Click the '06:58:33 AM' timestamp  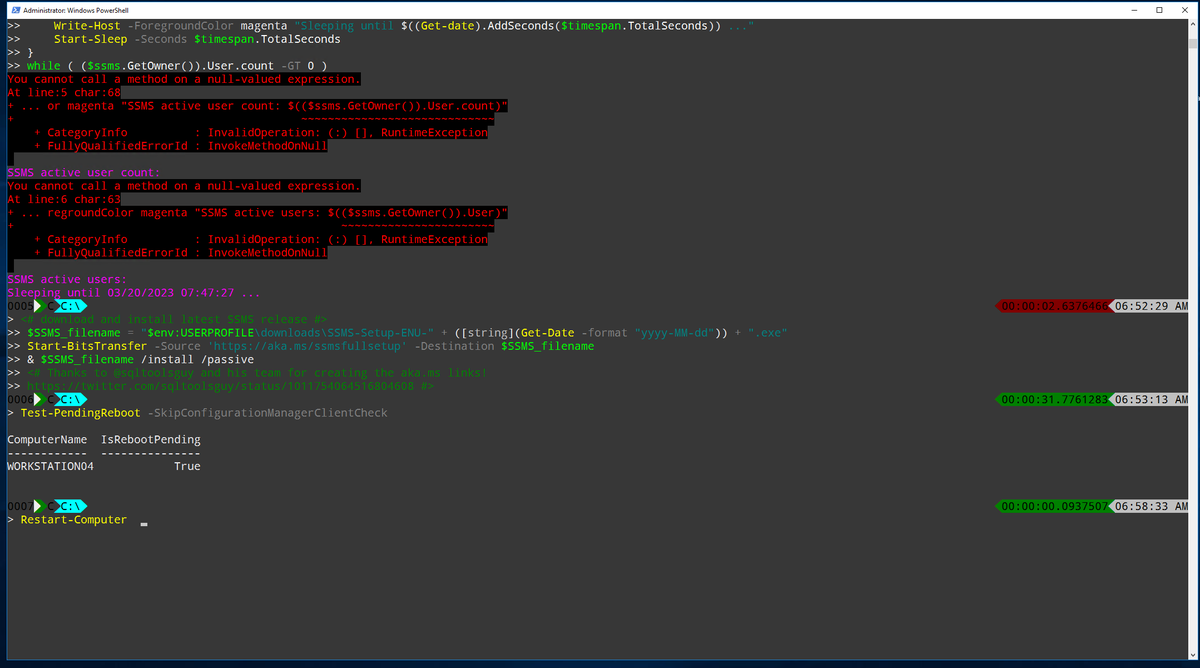(1150, 507)
